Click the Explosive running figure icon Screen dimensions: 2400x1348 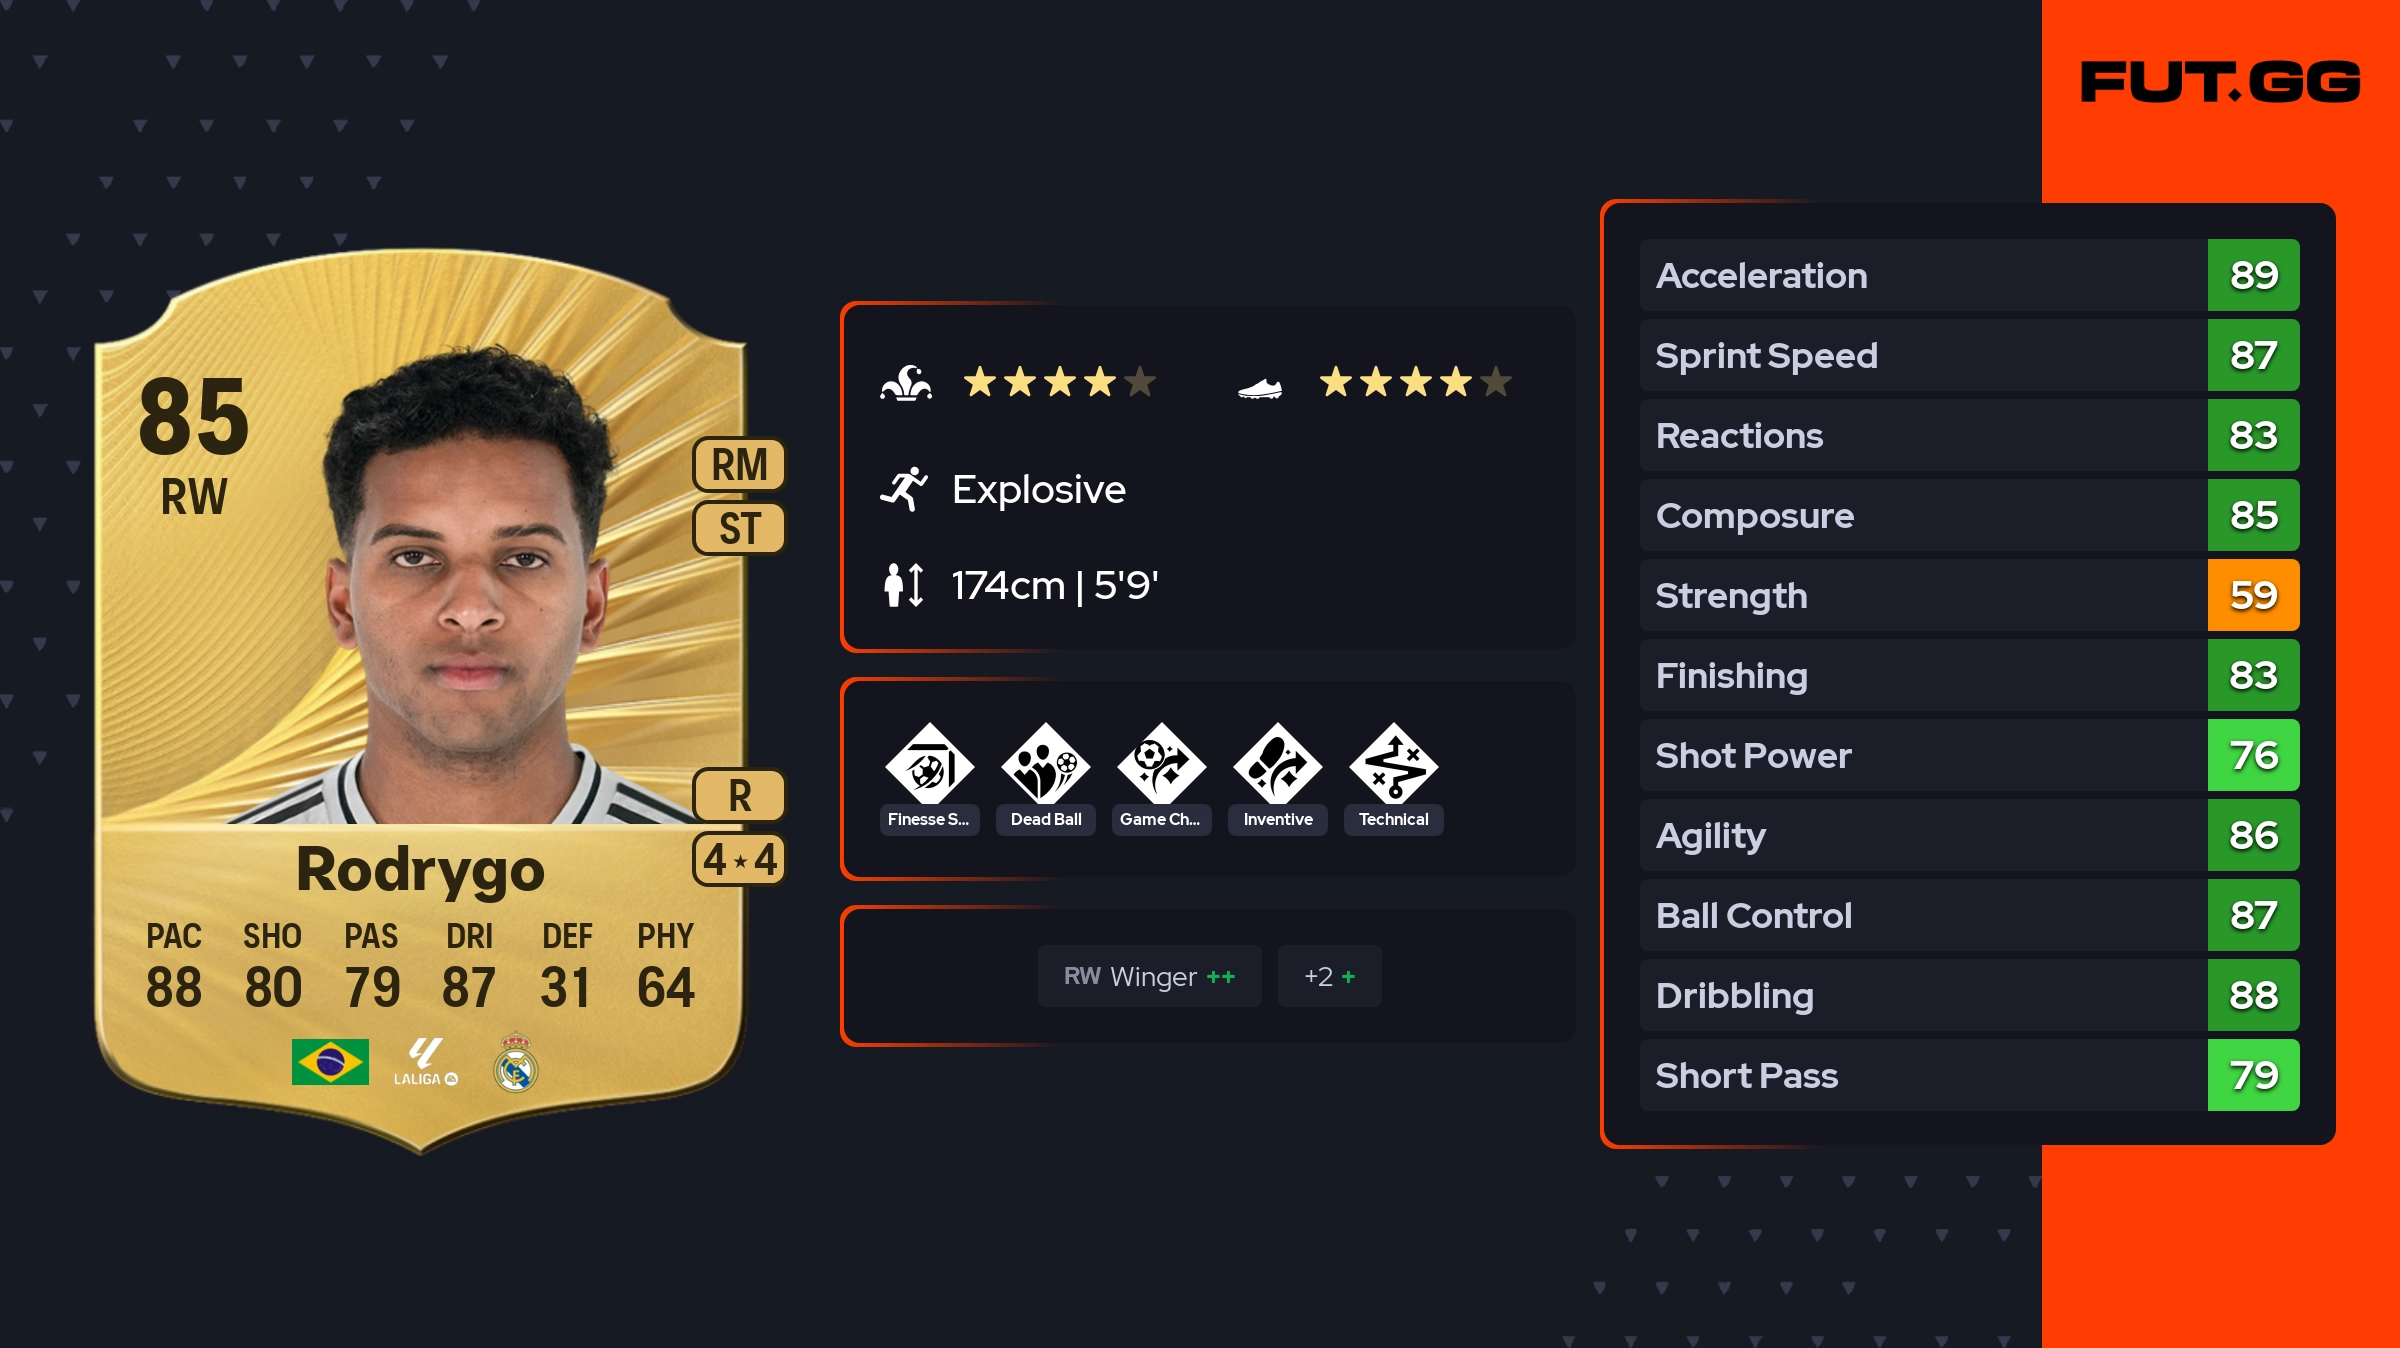904,489
